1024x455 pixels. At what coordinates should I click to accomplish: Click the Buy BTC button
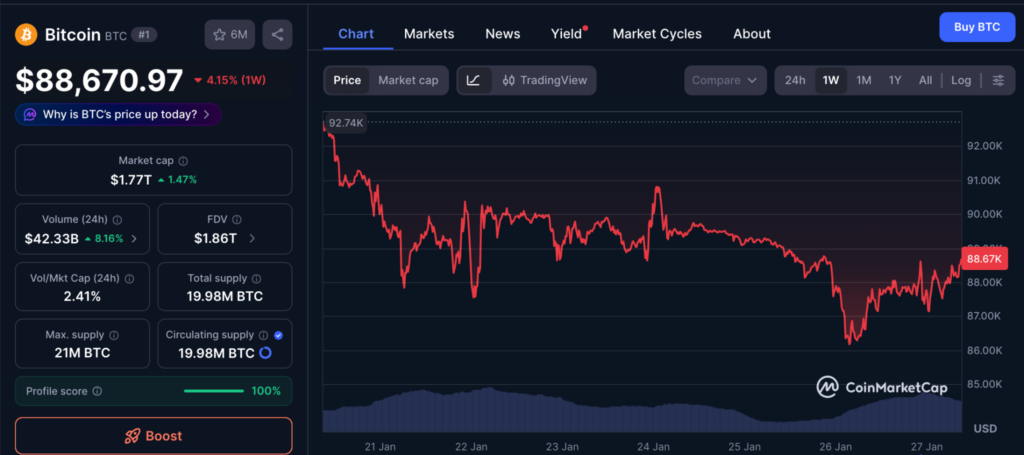(976, 26)
